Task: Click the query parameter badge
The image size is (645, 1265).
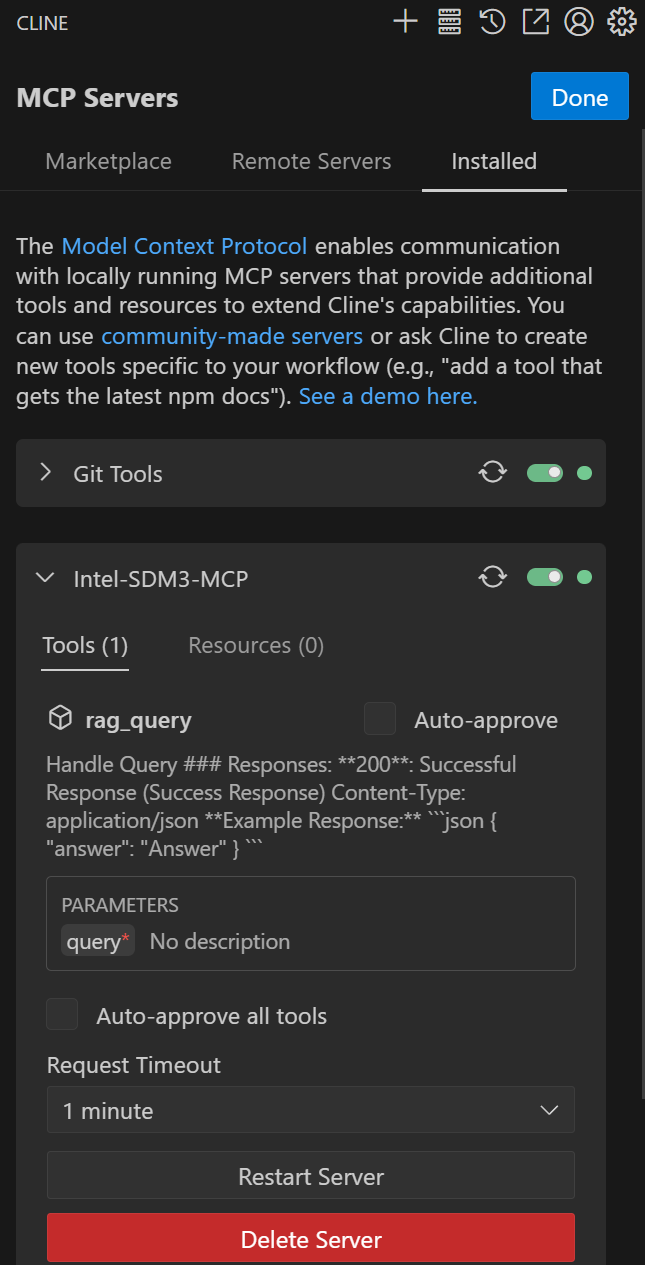Action: point(98,941)
